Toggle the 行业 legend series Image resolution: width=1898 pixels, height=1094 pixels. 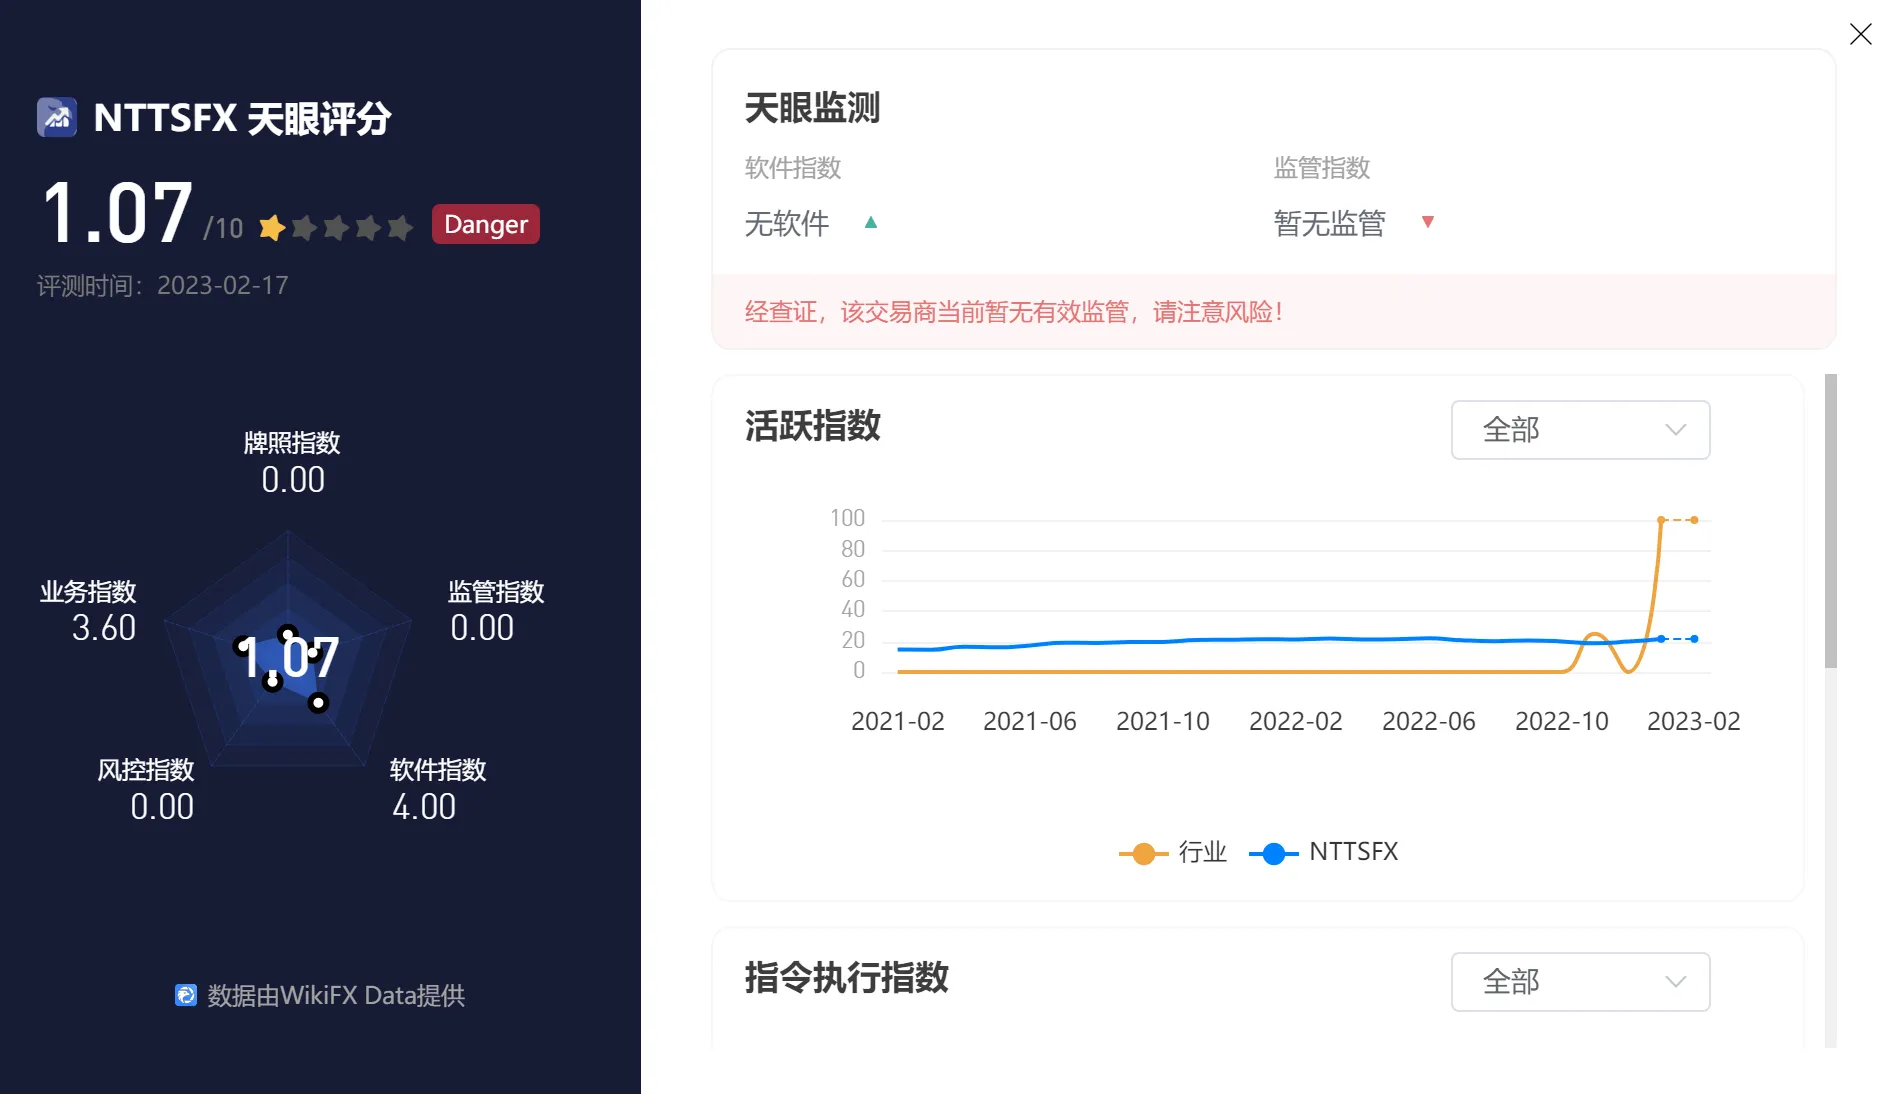(1173, 852)
